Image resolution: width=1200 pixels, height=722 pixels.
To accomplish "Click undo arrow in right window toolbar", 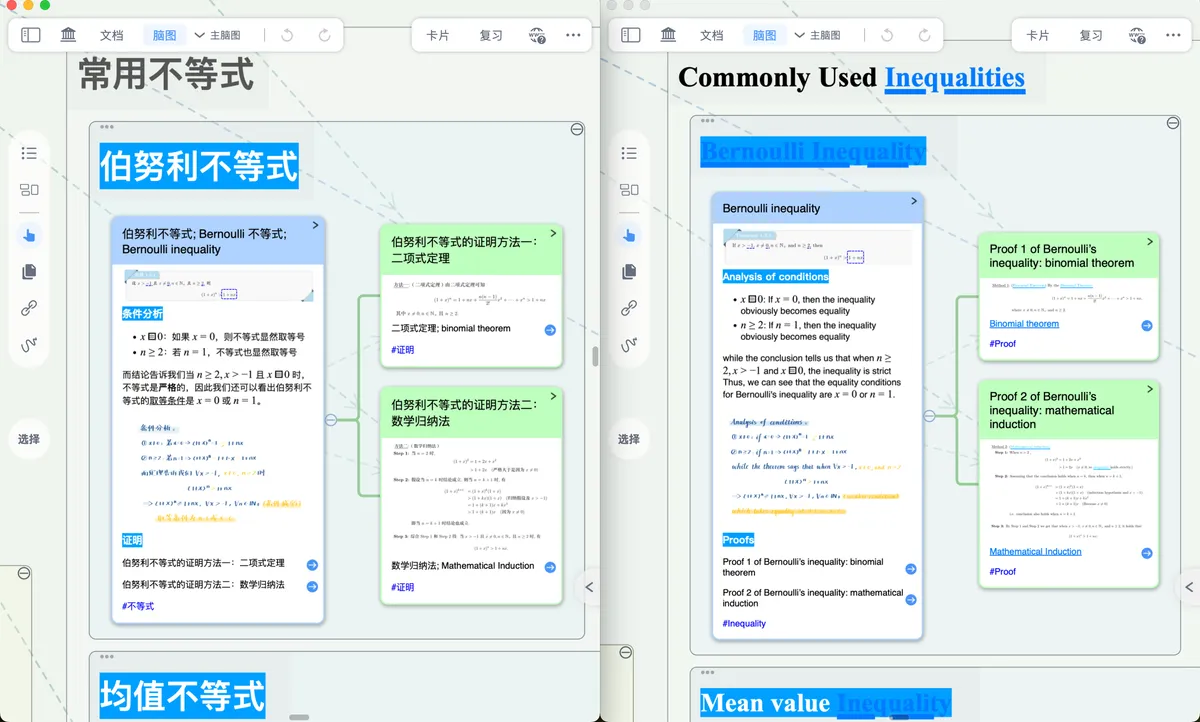I will tap(887, 35).
